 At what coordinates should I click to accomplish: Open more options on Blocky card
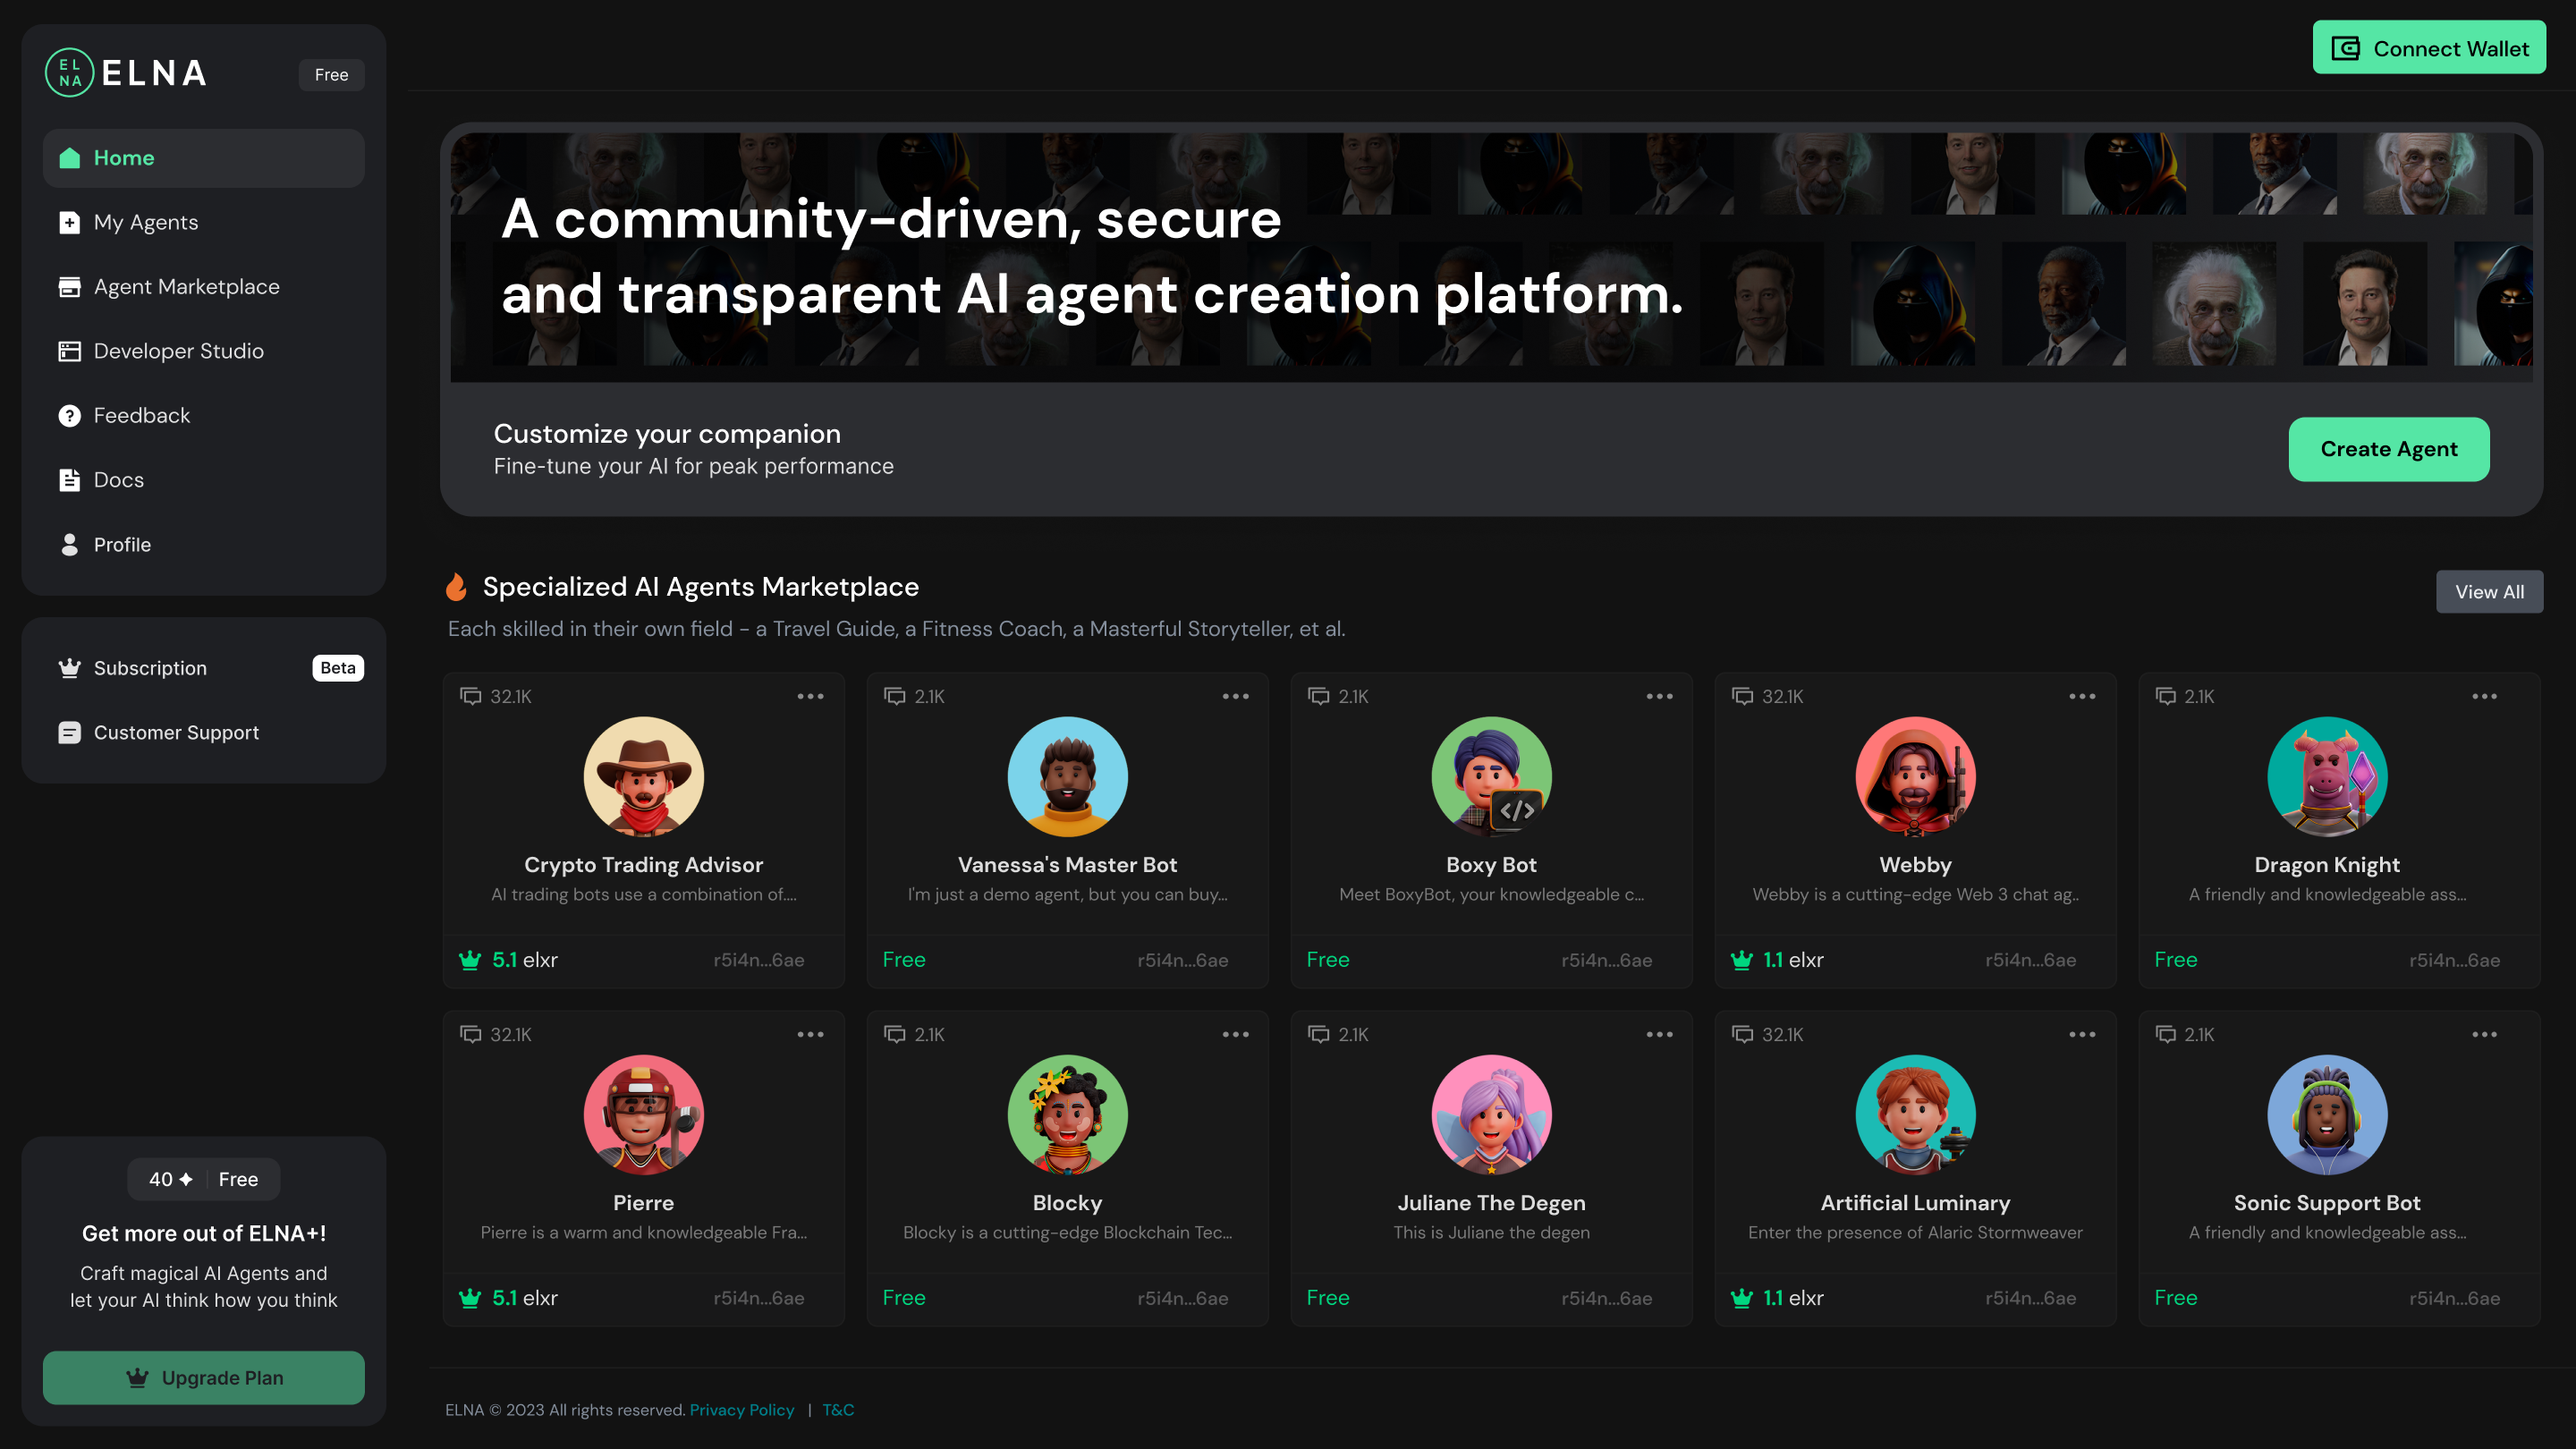point(1235,1034)
